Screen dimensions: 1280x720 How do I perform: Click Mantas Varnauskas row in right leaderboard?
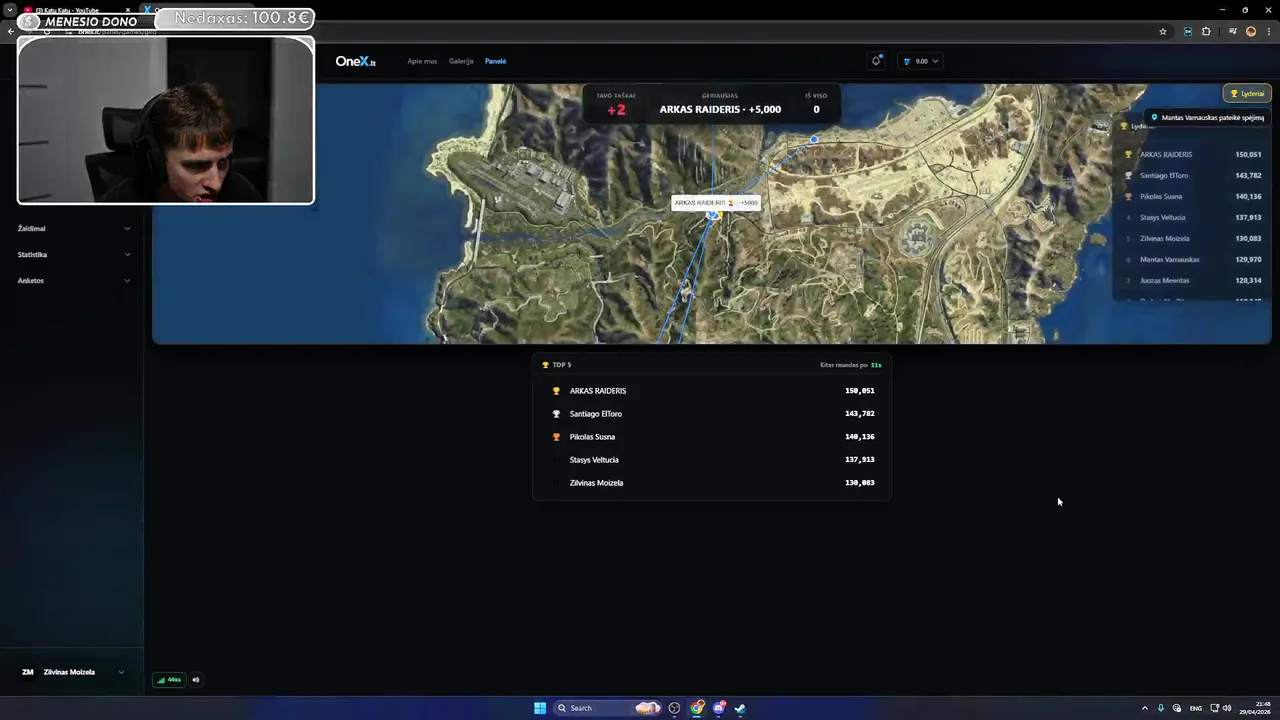pos(1192,259)
